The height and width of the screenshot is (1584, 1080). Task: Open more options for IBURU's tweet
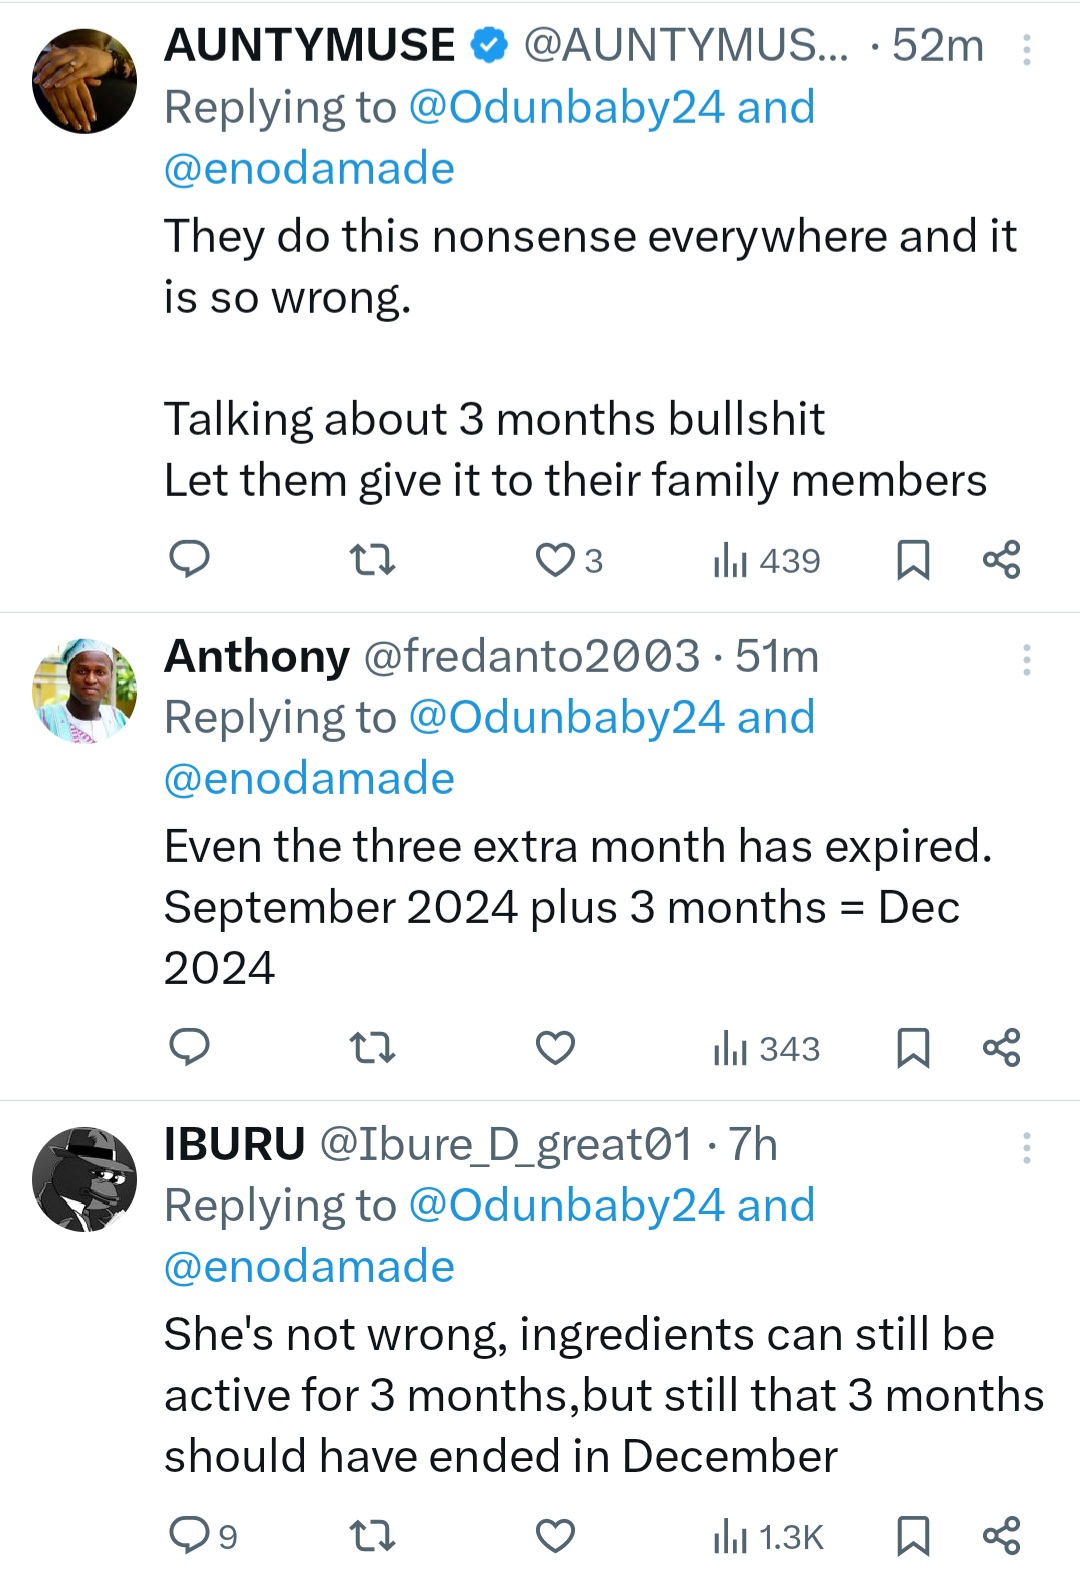(1026, 1148)
